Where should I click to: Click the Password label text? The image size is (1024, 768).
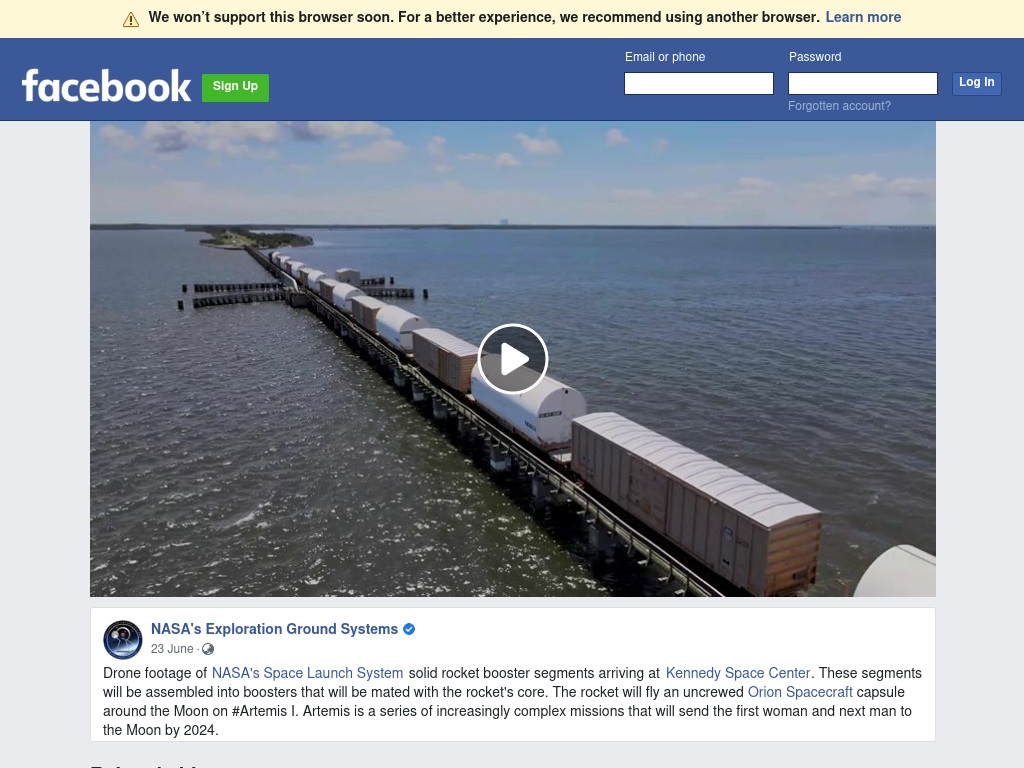click(x=815, y=57)
